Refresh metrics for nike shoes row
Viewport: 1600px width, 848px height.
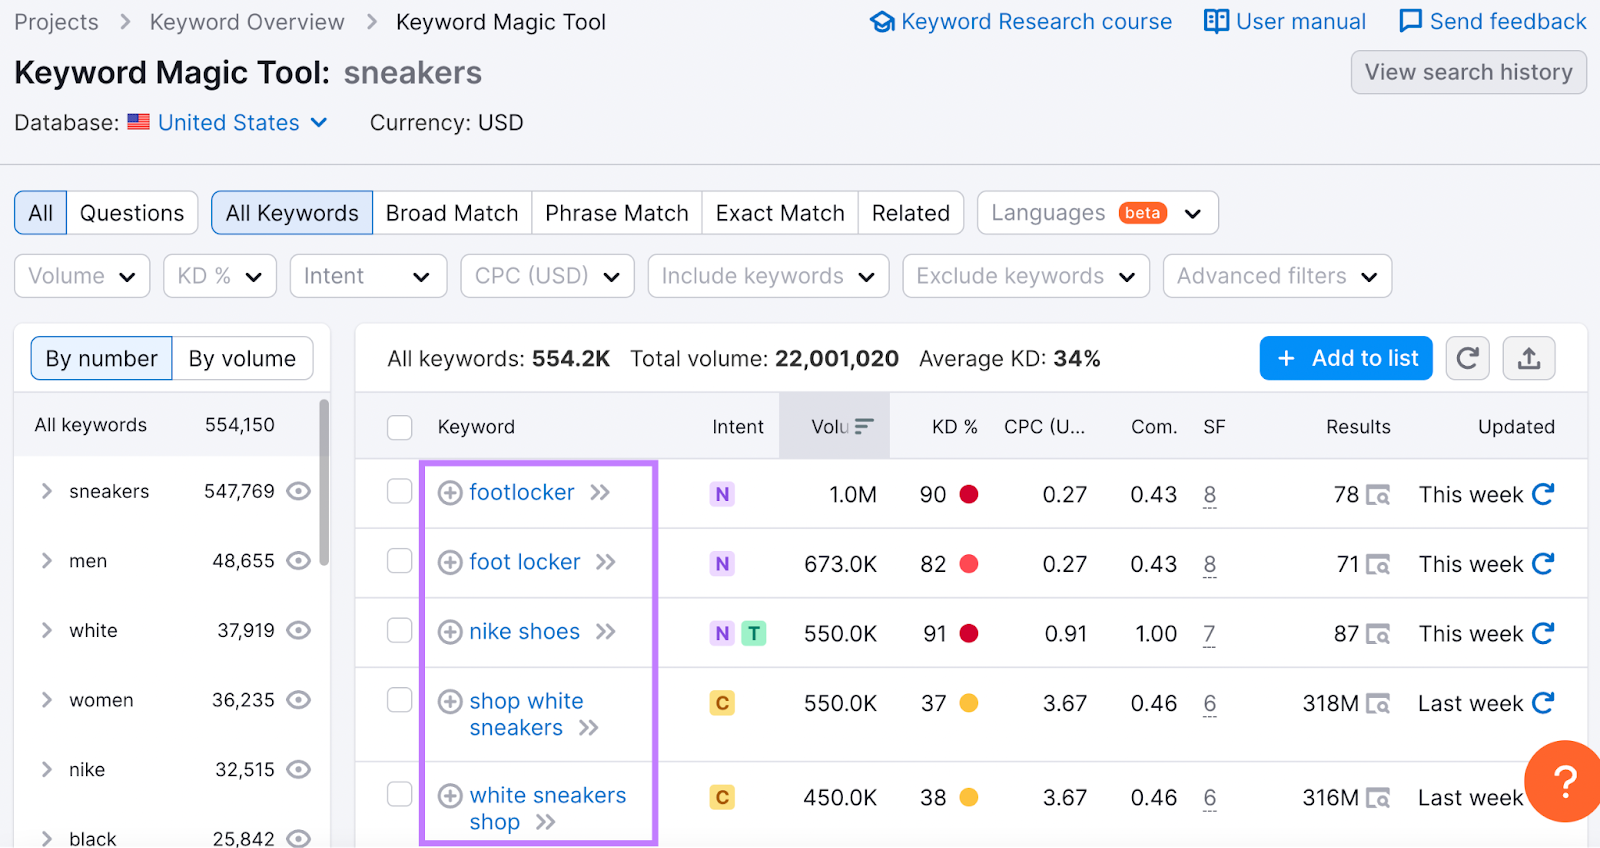1543,633
